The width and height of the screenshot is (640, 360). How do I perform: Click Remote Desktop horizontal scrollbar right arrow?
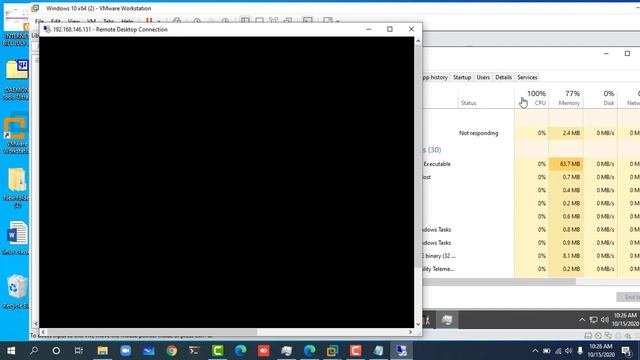[410, 332]
